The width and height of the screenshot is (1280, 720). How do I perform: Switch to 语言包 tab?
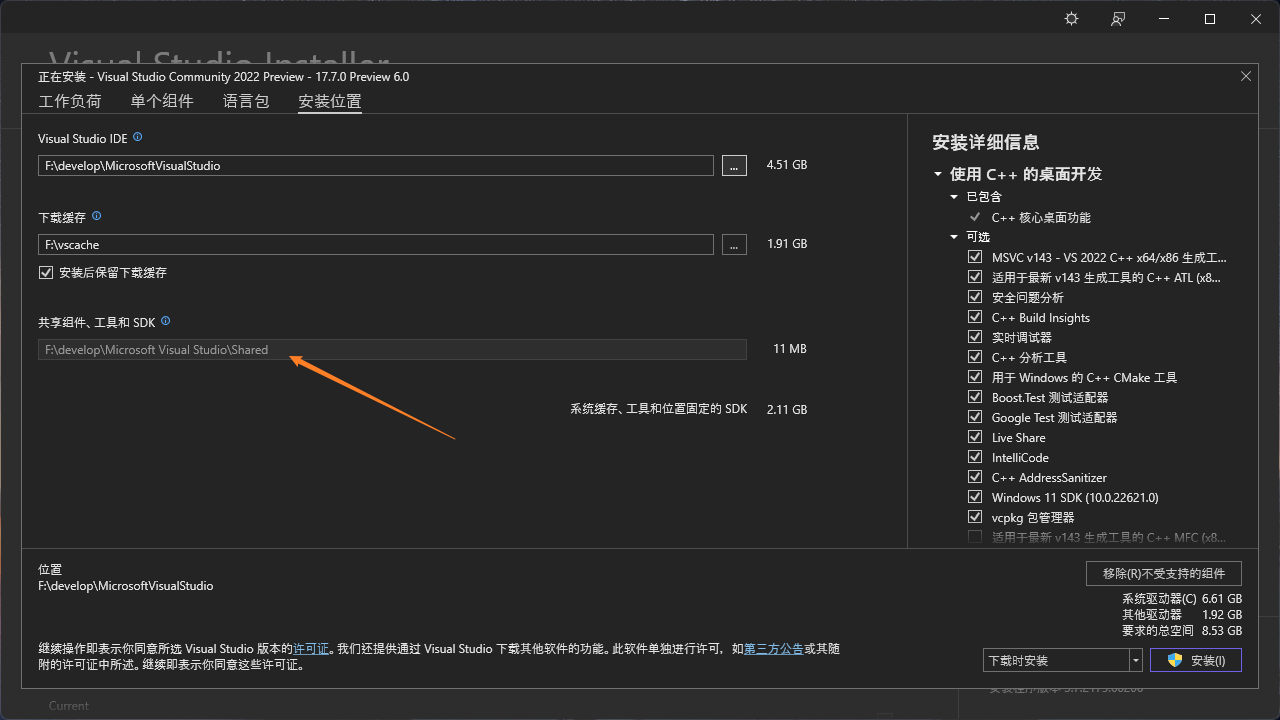coord(246,101)
